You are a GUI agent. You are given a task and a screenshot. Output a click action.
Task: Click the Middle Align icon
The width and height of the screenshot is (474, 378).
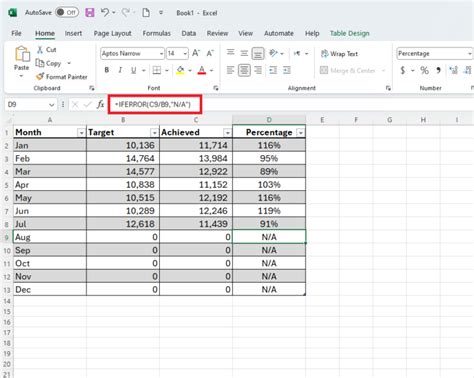coord(244,53)
